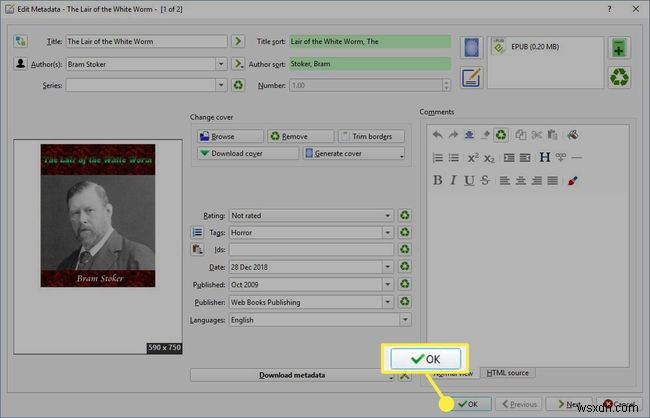Toggle italic in comments editor
650x418 pixels.
pos(453,180)
